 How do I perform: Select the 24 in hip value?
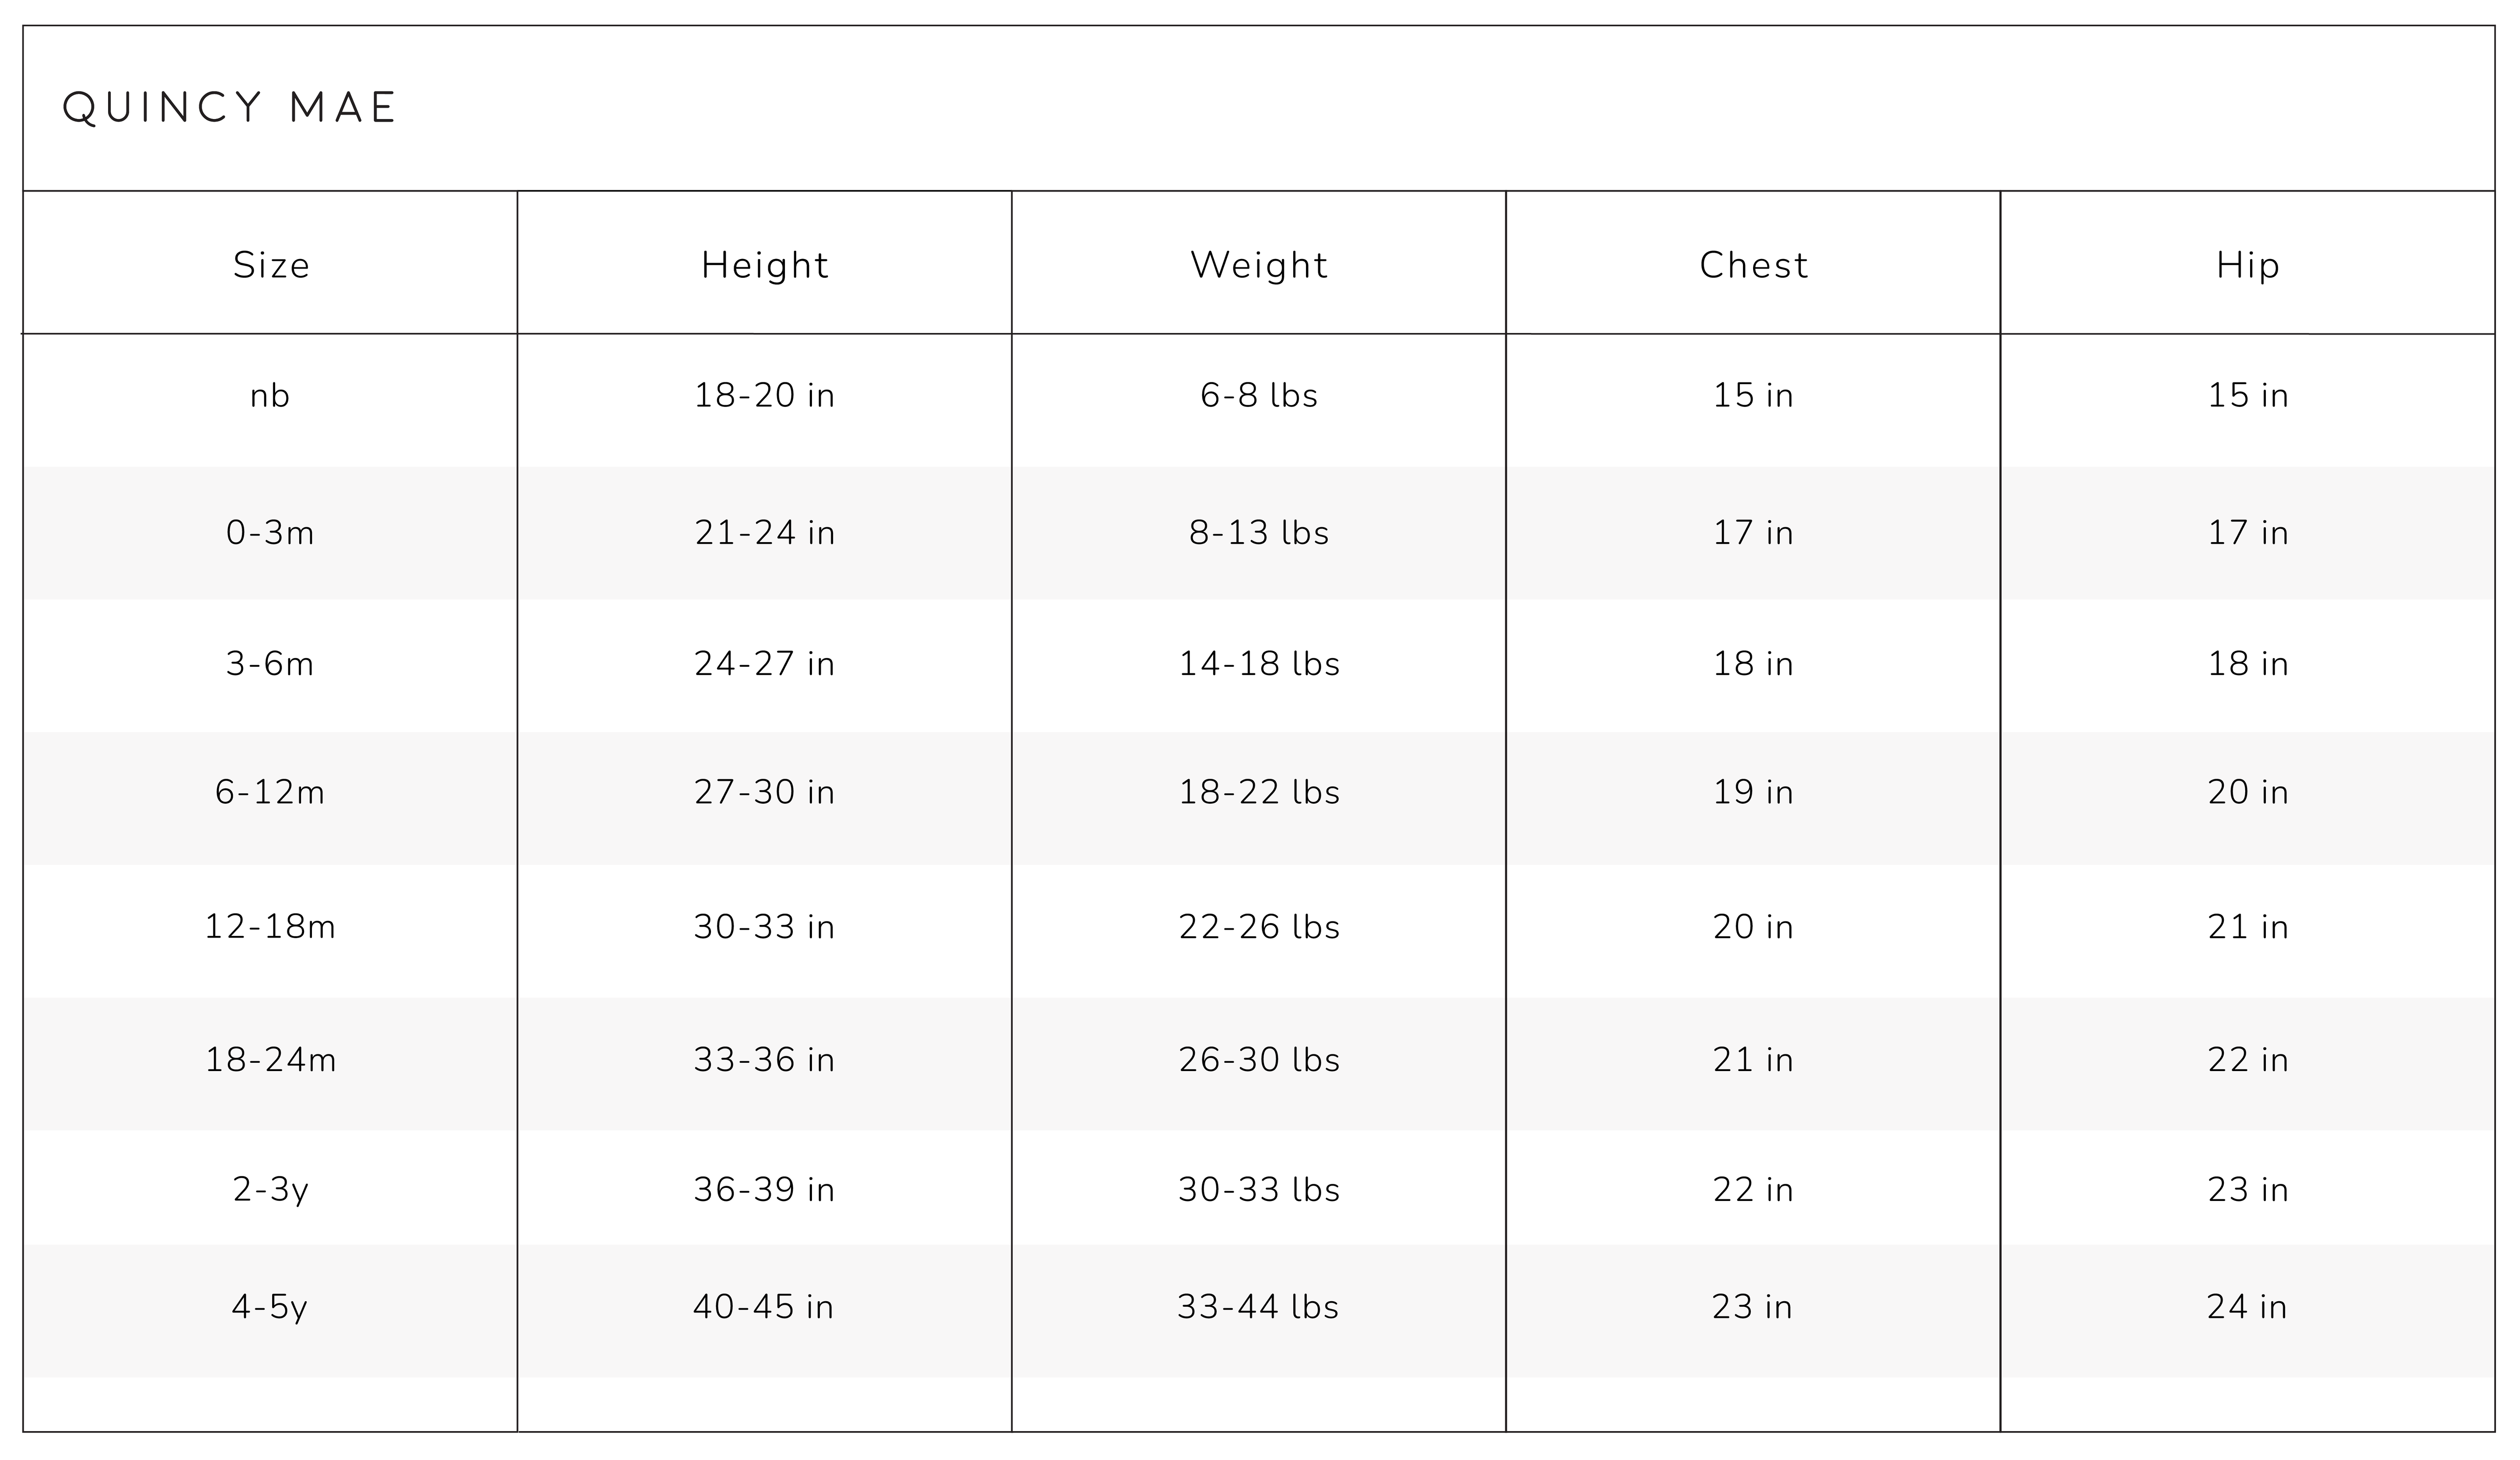click(2247, 1307)
